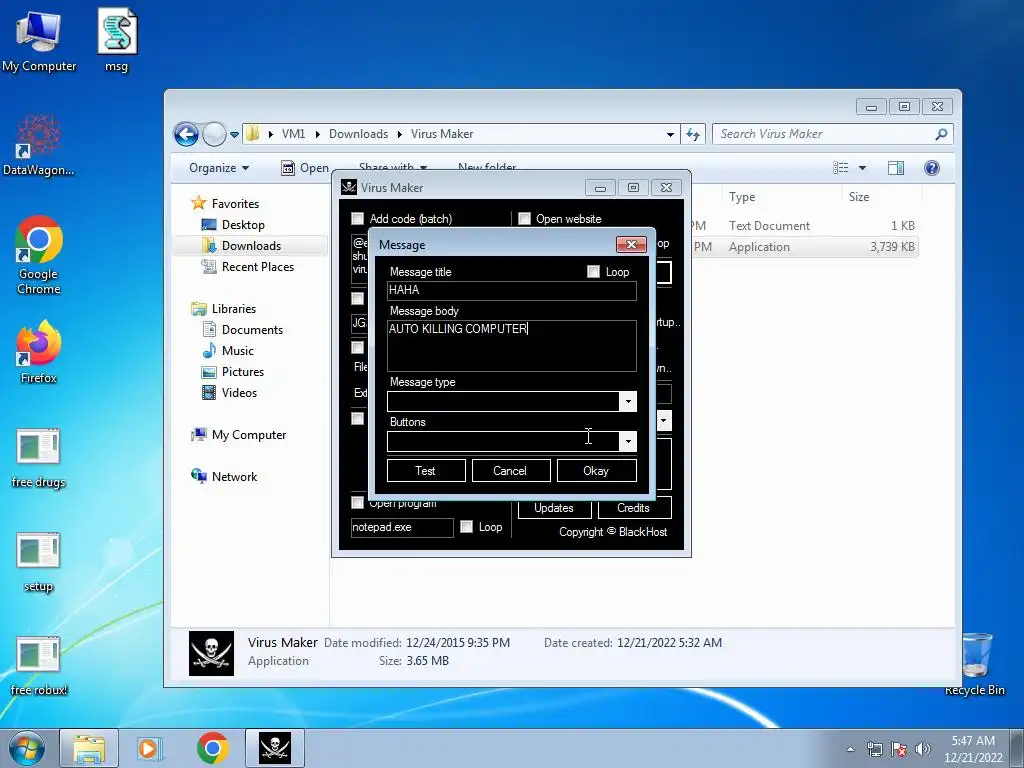Image resolution: width=1024 pixels, height=768 pixels.
Task: Launch DataWagon desktop shortcut
Action: pos(39,145)
